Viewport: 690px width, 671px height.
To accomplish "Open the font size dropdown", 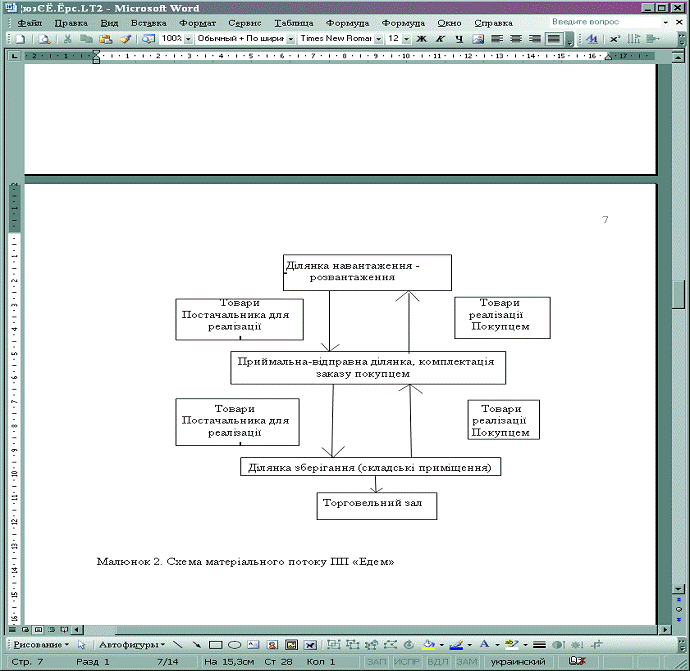I will pos(406,39).
